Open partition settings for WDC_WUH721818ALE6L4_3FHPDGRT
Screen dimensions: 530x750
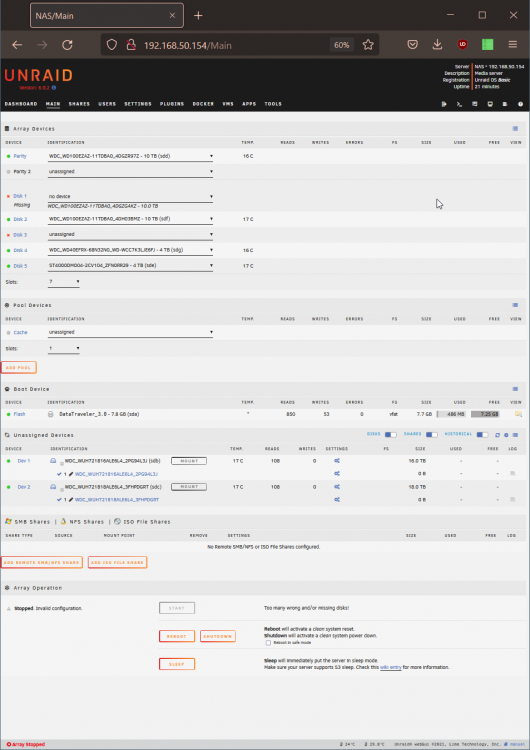(x=337, y=499)
